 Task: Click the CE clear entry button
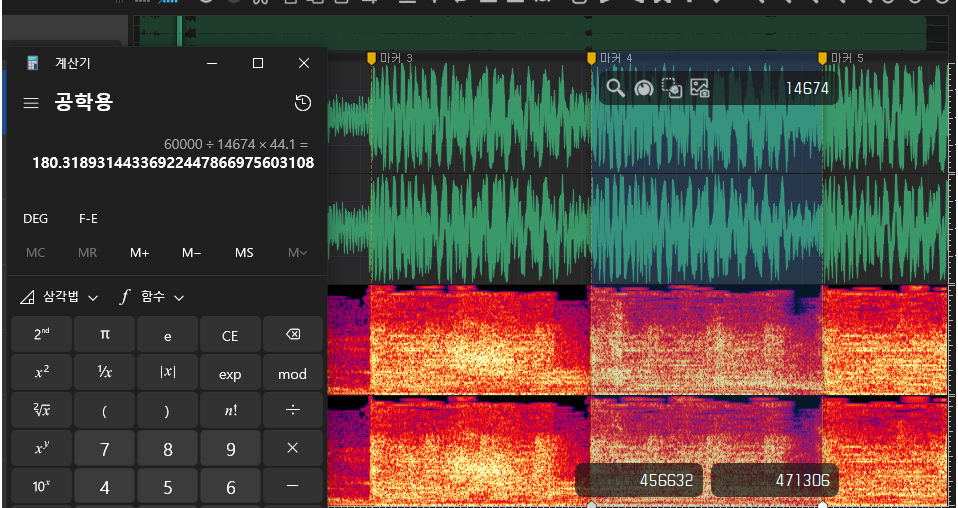point(230,334)
